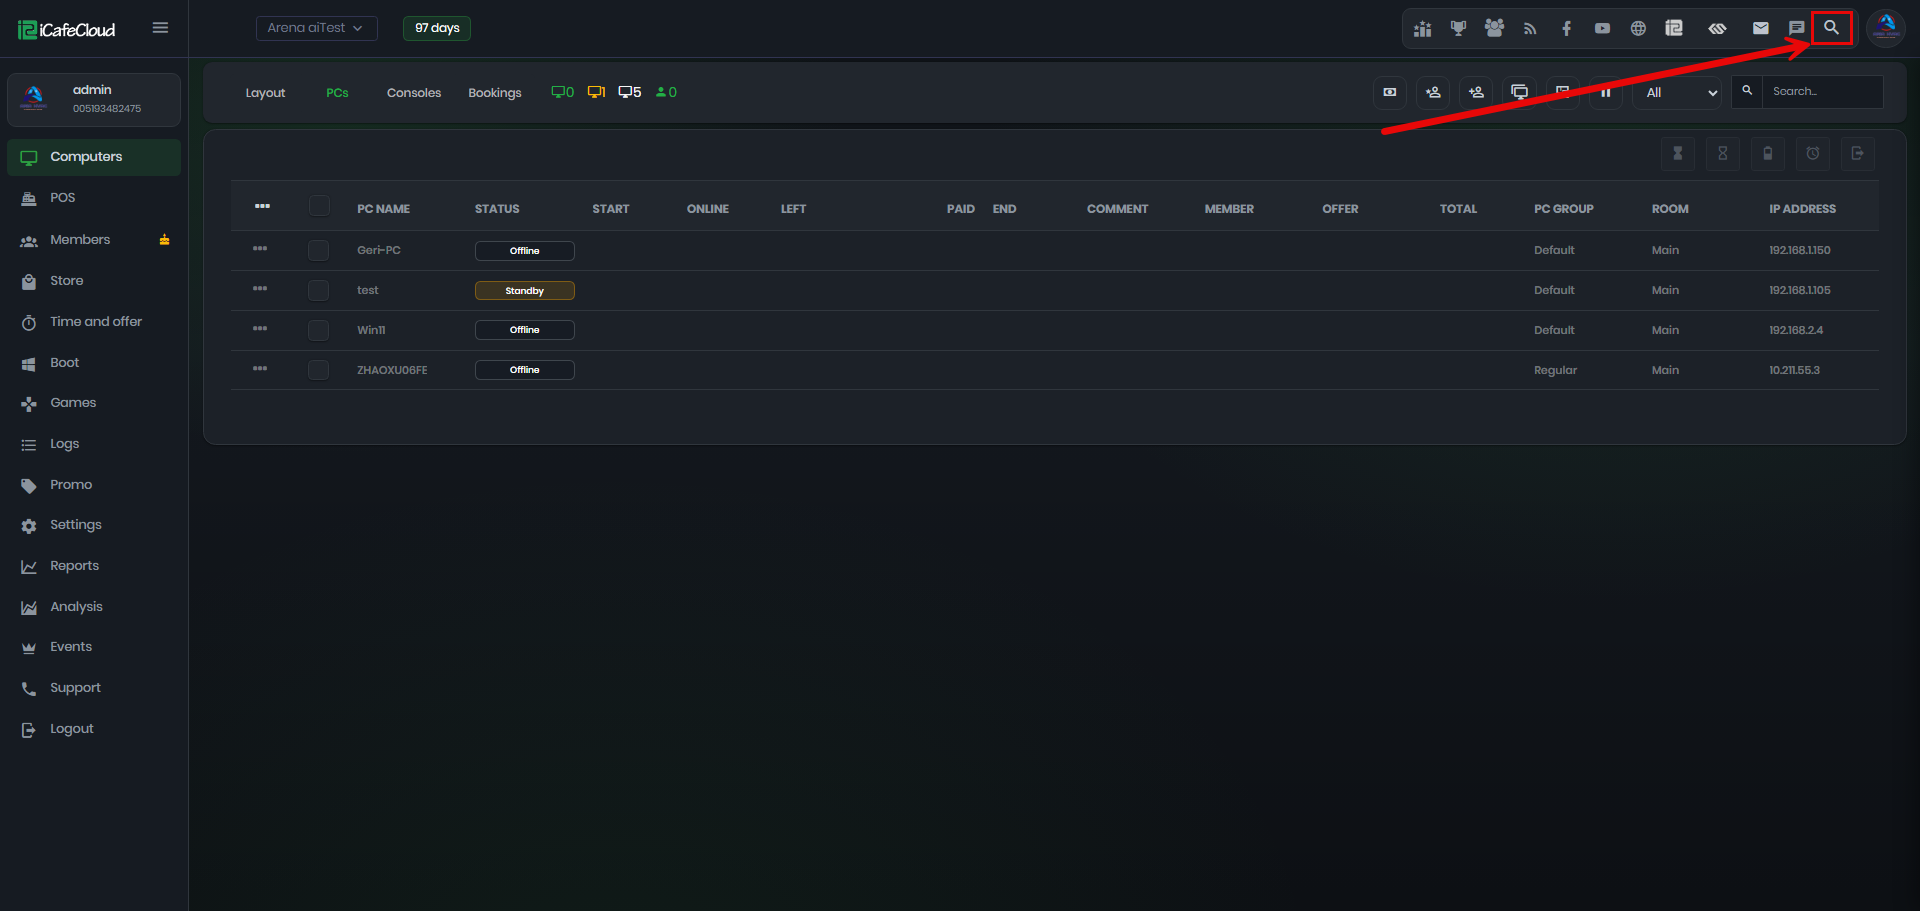The width and height of the screenshot is (1920, 911).
Task: Click the 97 days license badge
Action: click(x=437, y=28)
